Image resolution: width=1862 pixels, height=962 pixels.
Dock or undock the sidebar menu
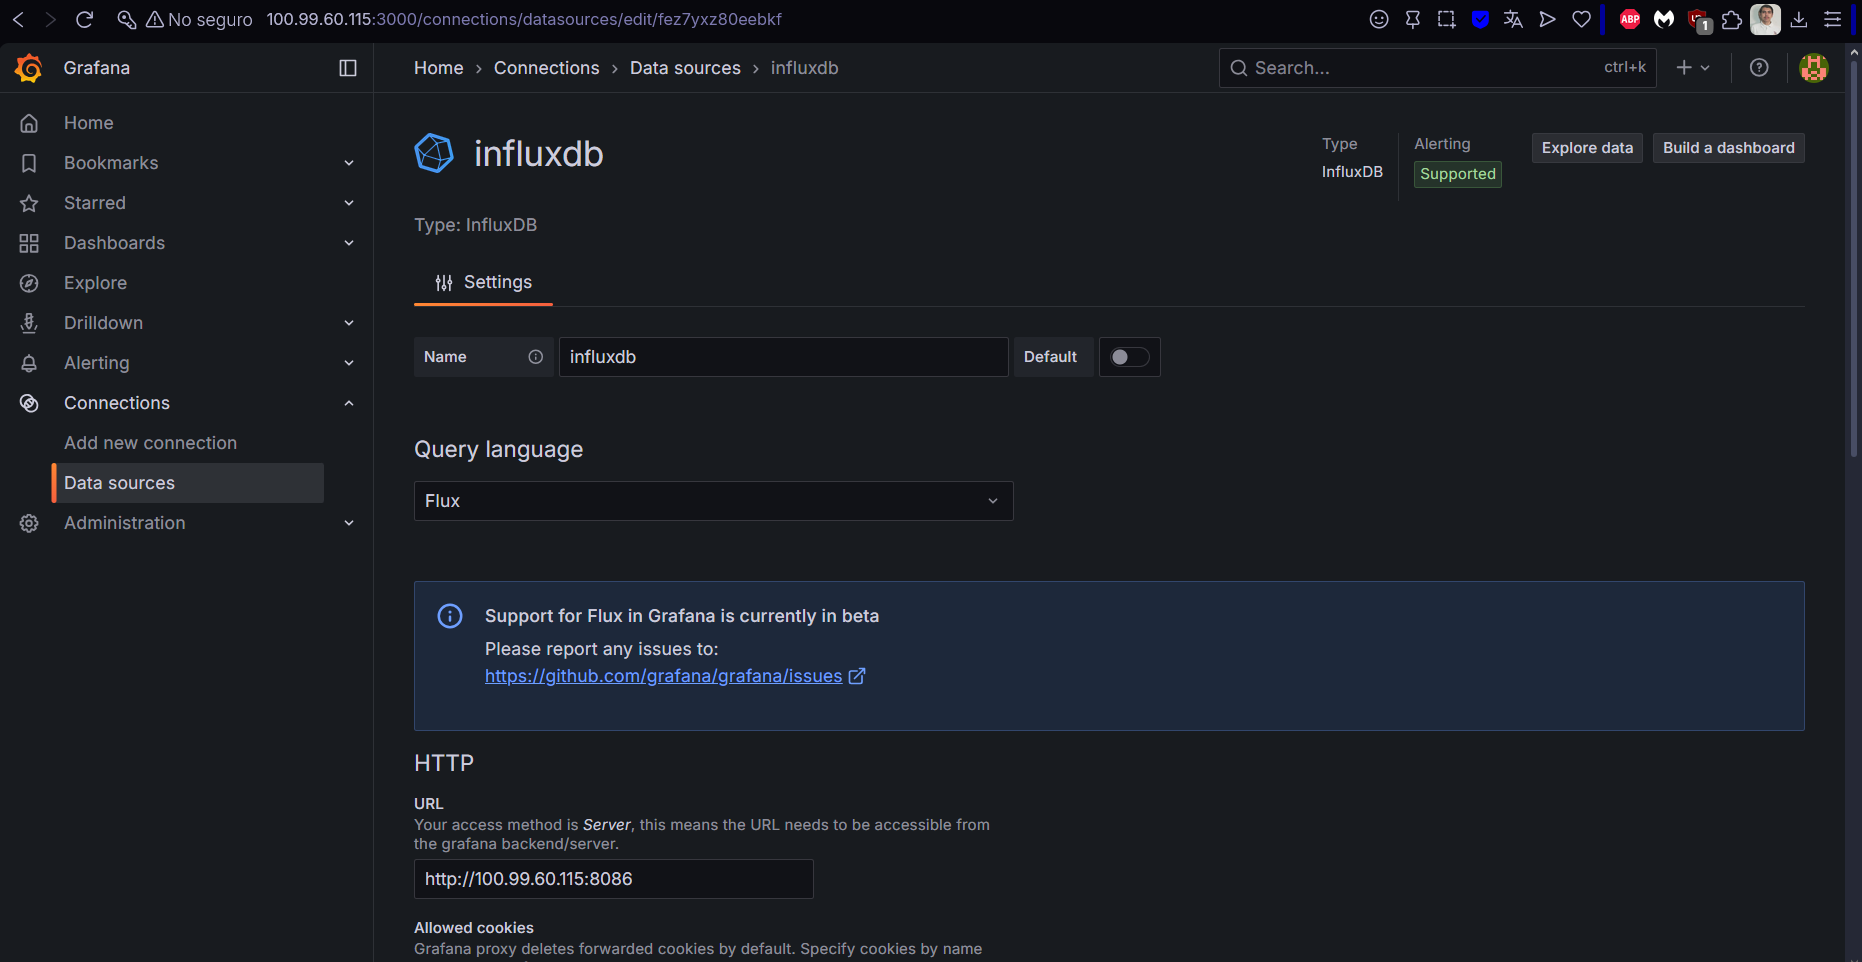click(348, 68)
